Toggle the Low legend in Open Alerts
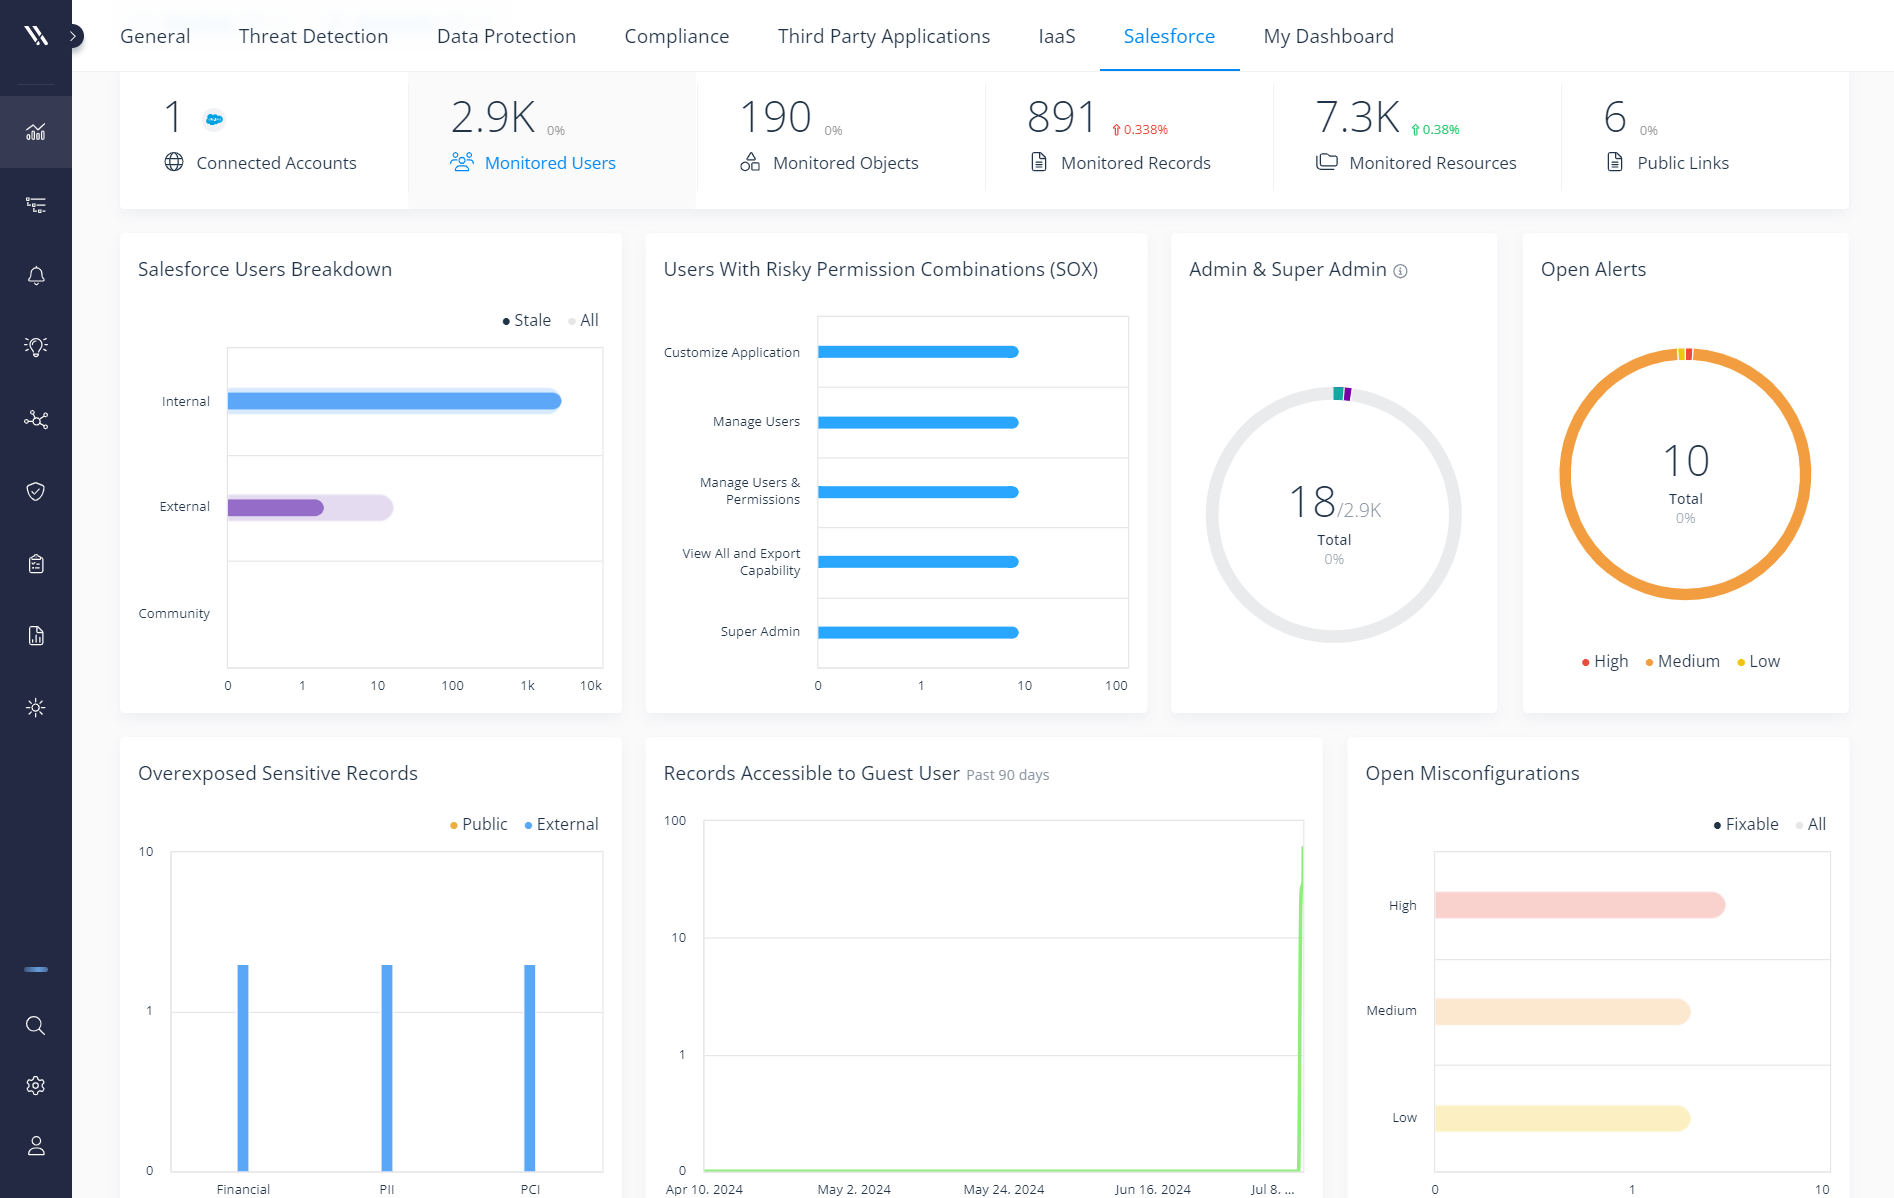The width and height of the screenshot is (1894, 1198). [1759, 661]
